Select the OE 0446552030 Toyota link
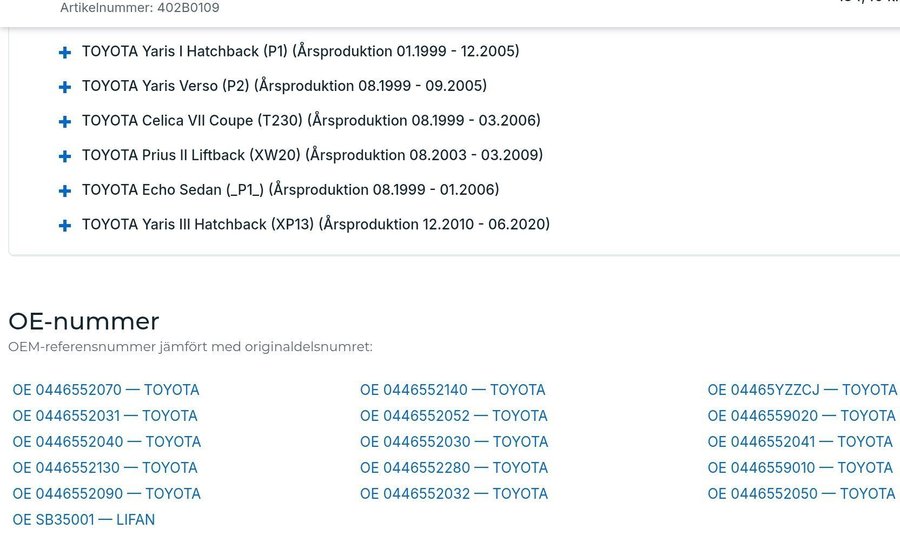This screenshot has height=540, width=900. [x=454, y=442]
